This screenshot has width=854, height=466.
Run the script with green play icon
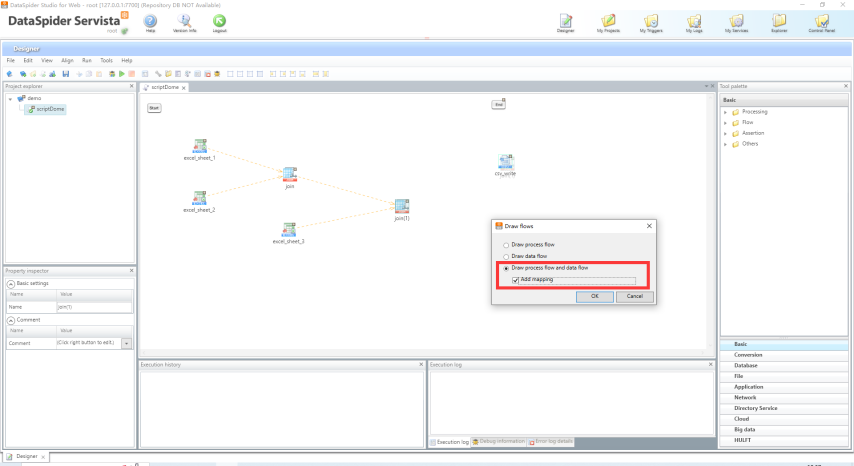pos(122,74)
